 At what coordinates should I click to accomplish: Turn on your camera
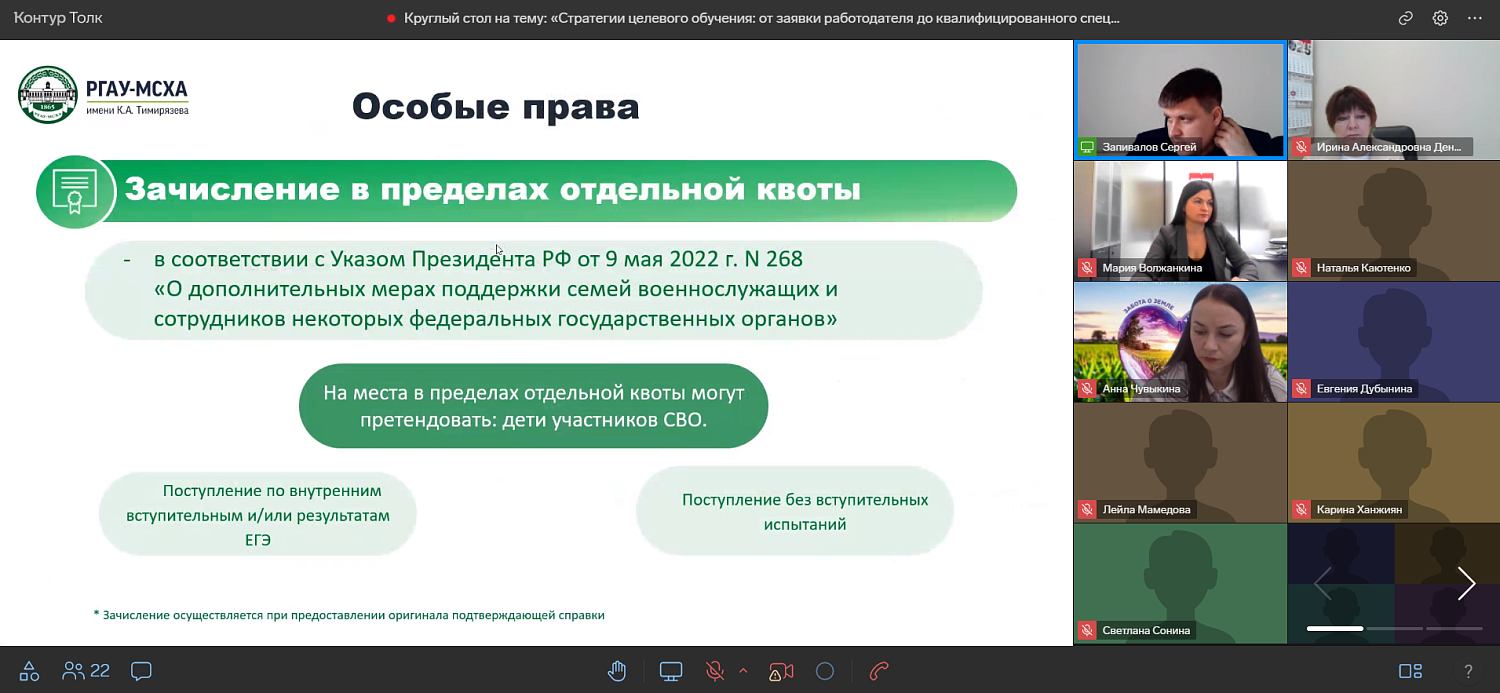[x=780, y=671]
